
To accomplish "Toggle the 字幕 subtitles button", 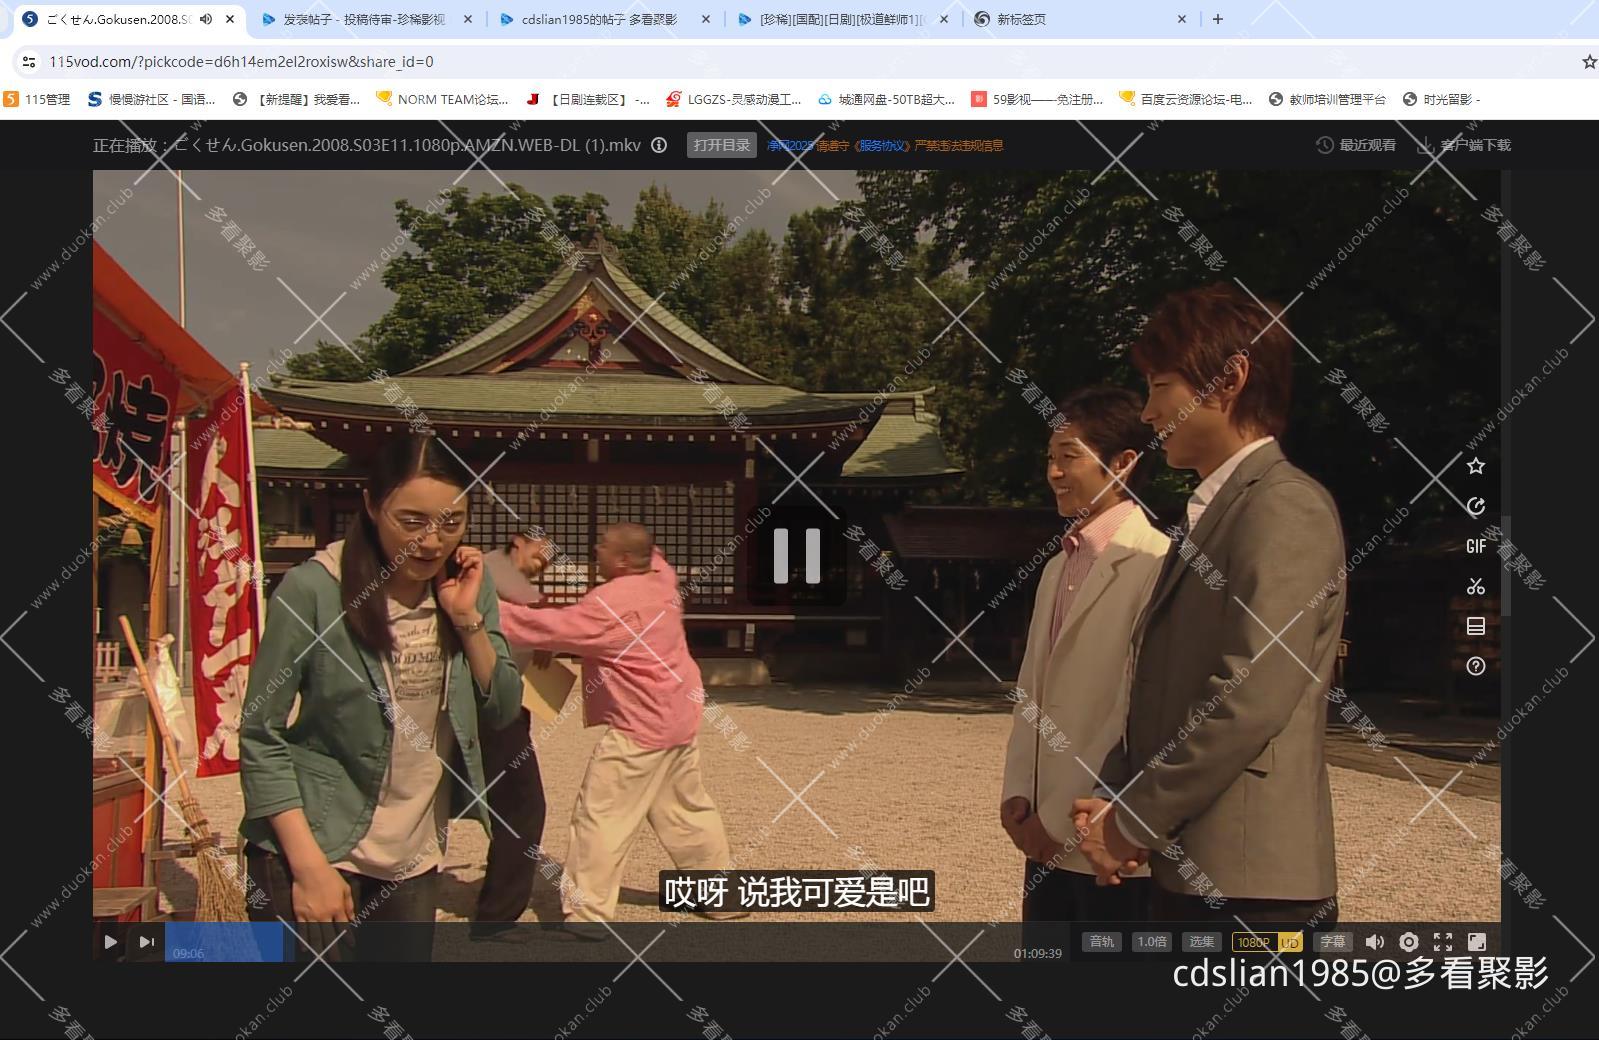I will pyautogui.click(x=1332, y=942).
